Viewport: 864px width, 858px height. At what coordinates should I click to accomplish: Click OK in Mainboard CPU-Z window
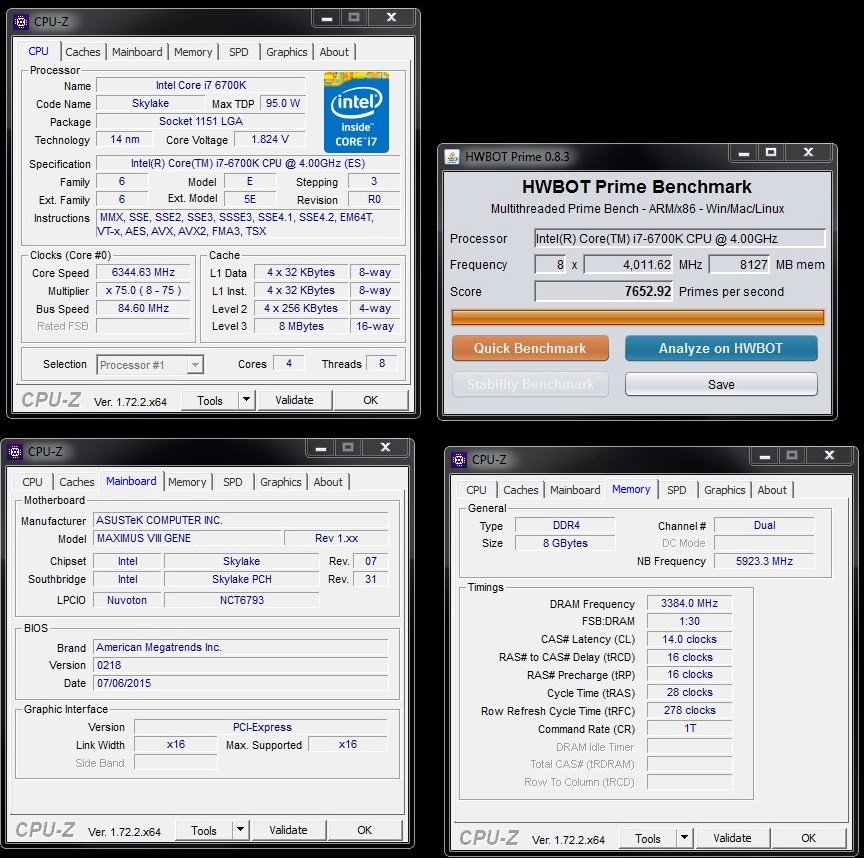[x=364, y=830]
